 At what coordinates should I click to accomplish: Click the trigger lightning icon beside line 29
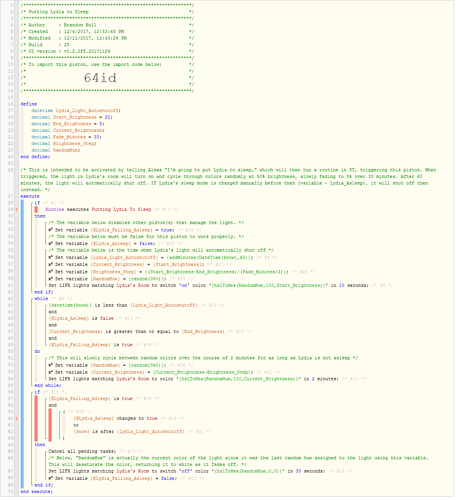16,210
